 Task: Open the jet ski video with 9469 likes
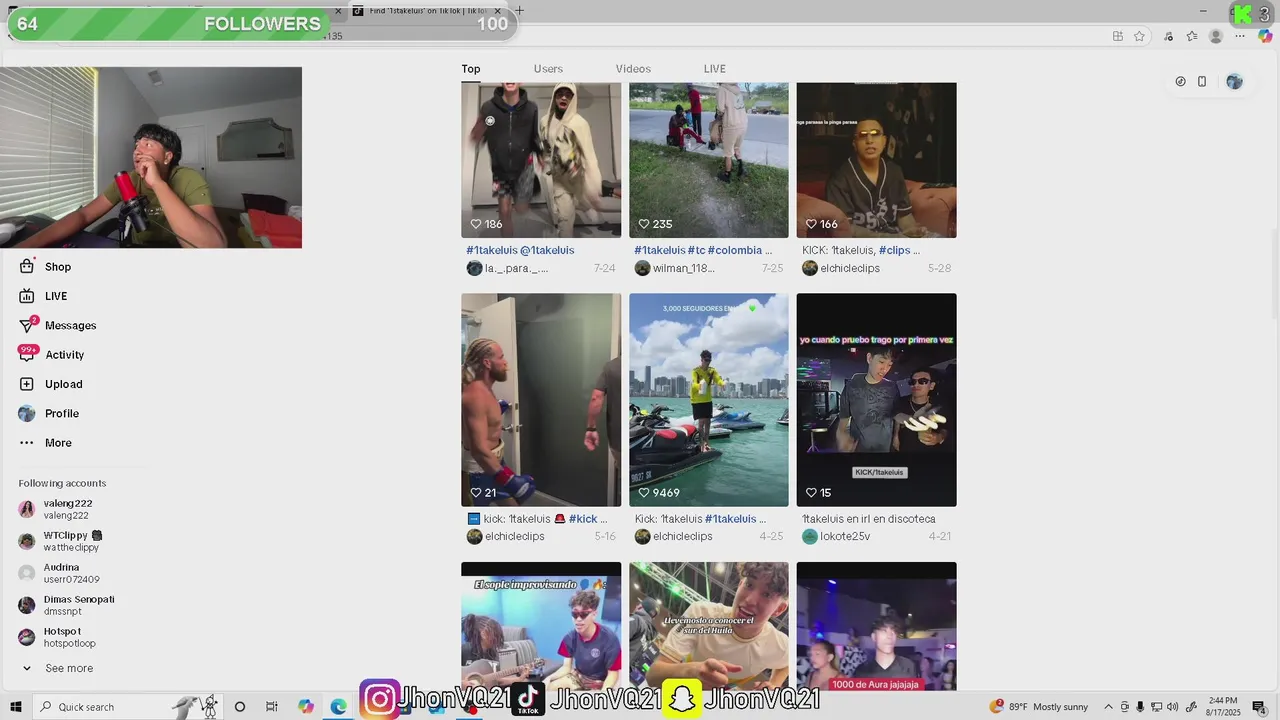(709, 400)
